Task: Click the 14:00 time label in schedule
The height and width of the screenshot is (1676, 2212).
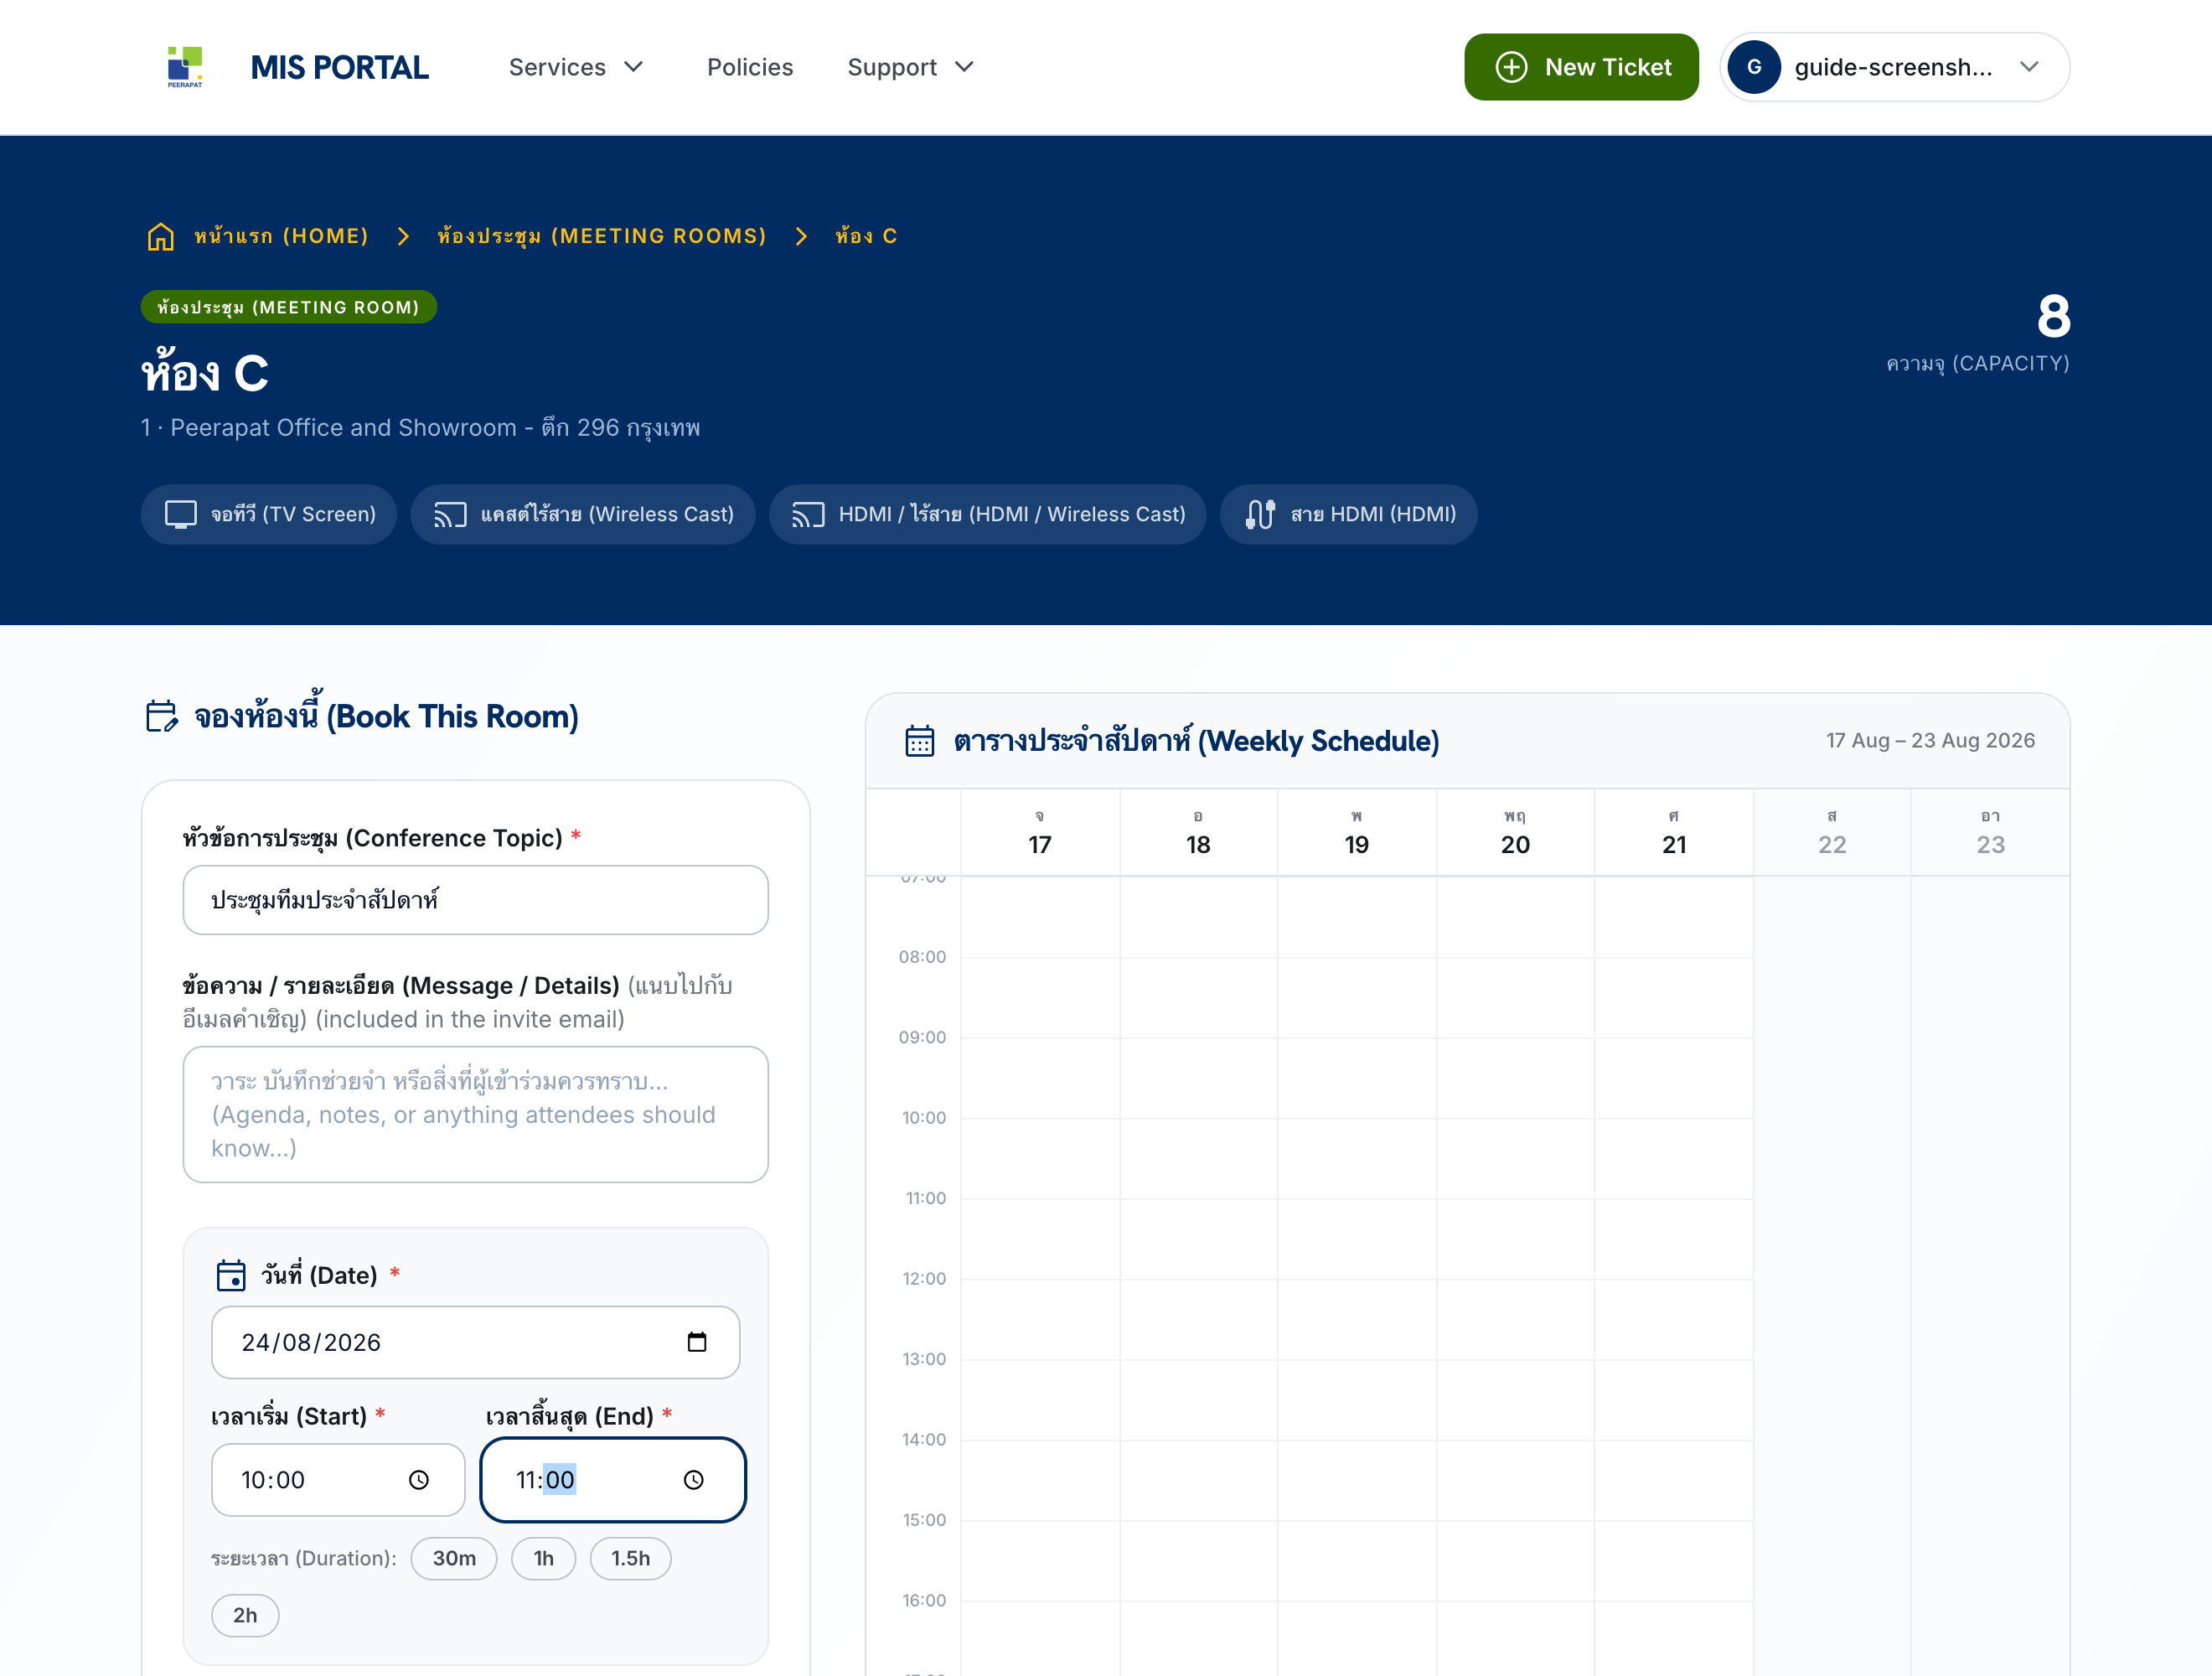Action: pos(924,1440)
